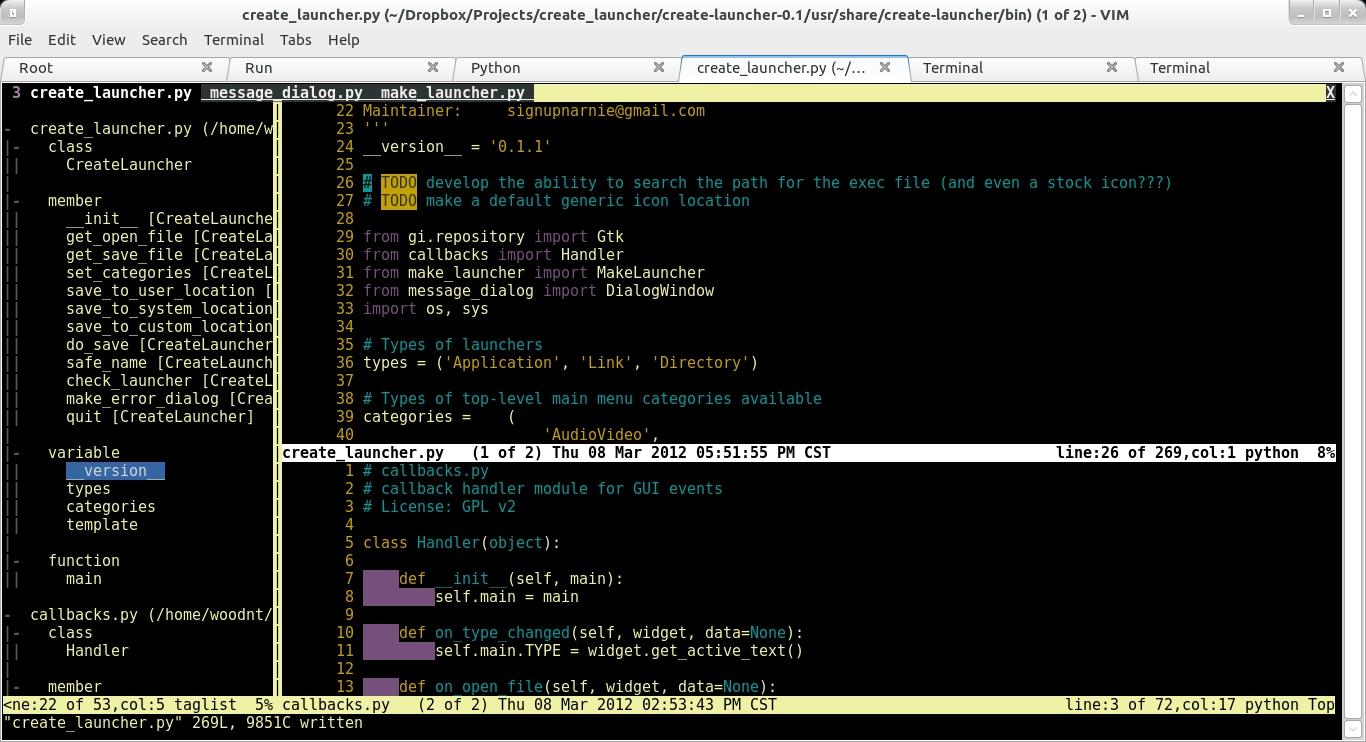Jump to the save_to_custom_location tag
The height and width of the screenshot is (742, 1366).
pos(169,326)
